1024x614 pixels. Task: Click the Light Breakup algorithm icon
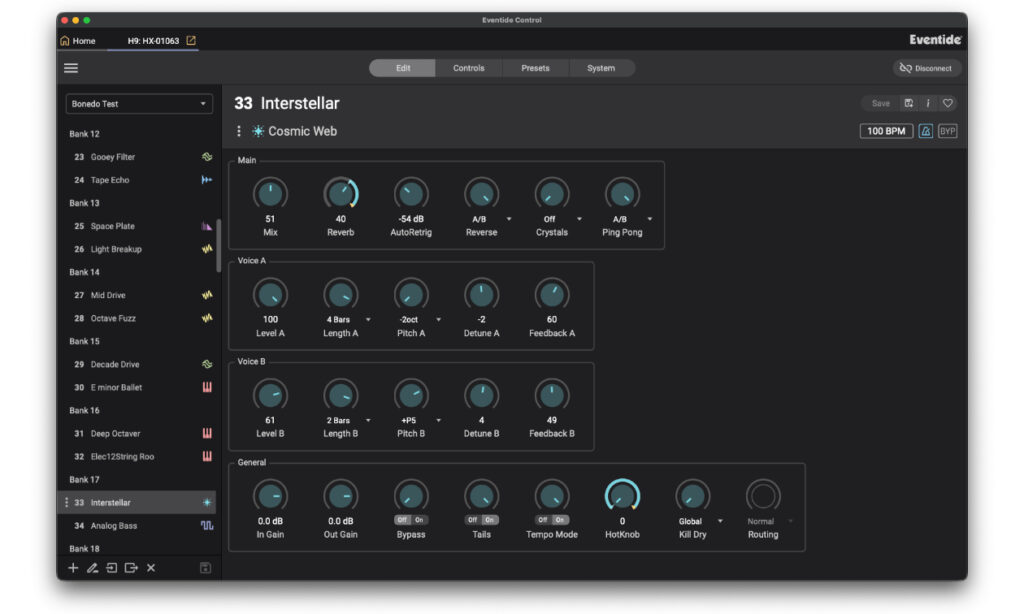click(x=207, y=249)
